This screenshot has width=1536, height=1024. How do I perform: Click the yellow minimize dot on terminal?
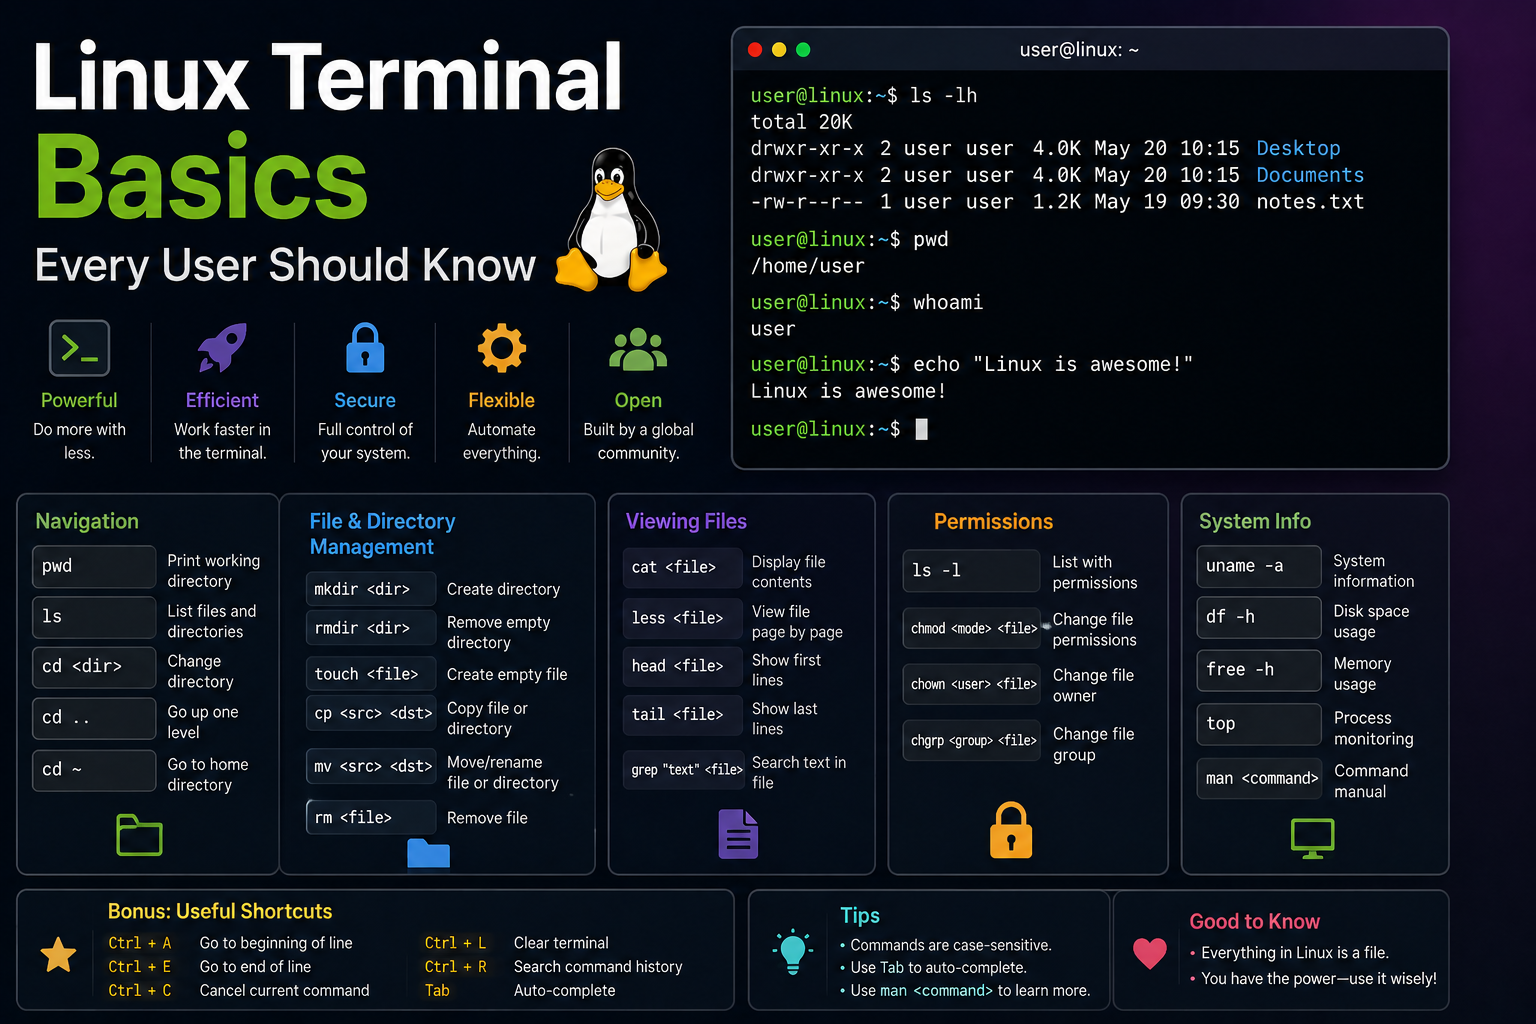click(779, 50)
